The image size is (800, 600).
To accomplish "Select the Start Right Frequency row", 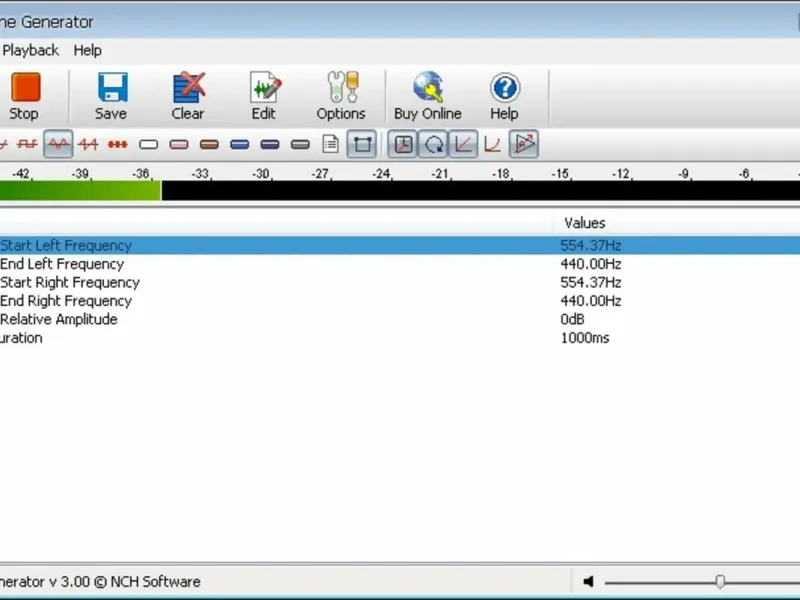I will coord(400,282).
